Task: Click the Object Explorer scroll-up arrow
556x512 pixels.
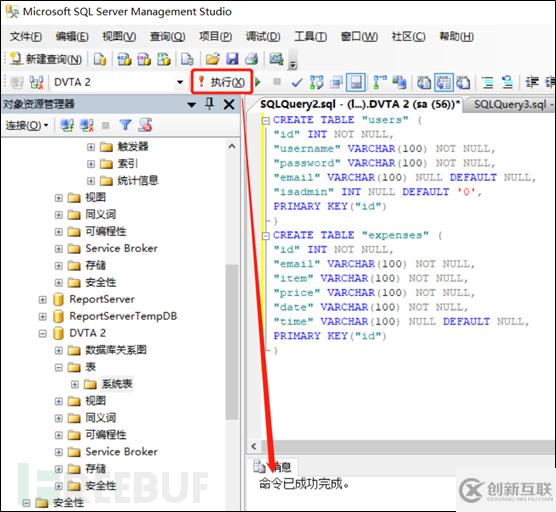Action: click(x=232, y=146)
